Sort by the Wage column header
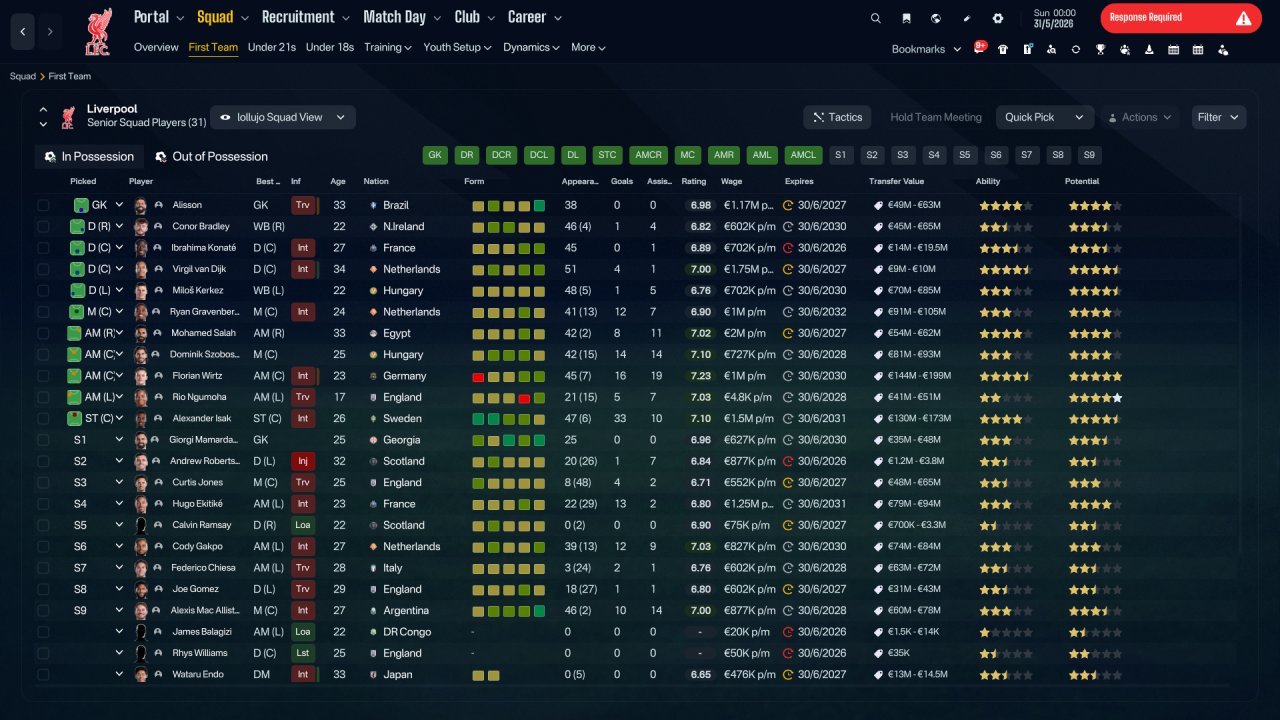The height and width of the screenshot is (720, 1280). (731, 182)
